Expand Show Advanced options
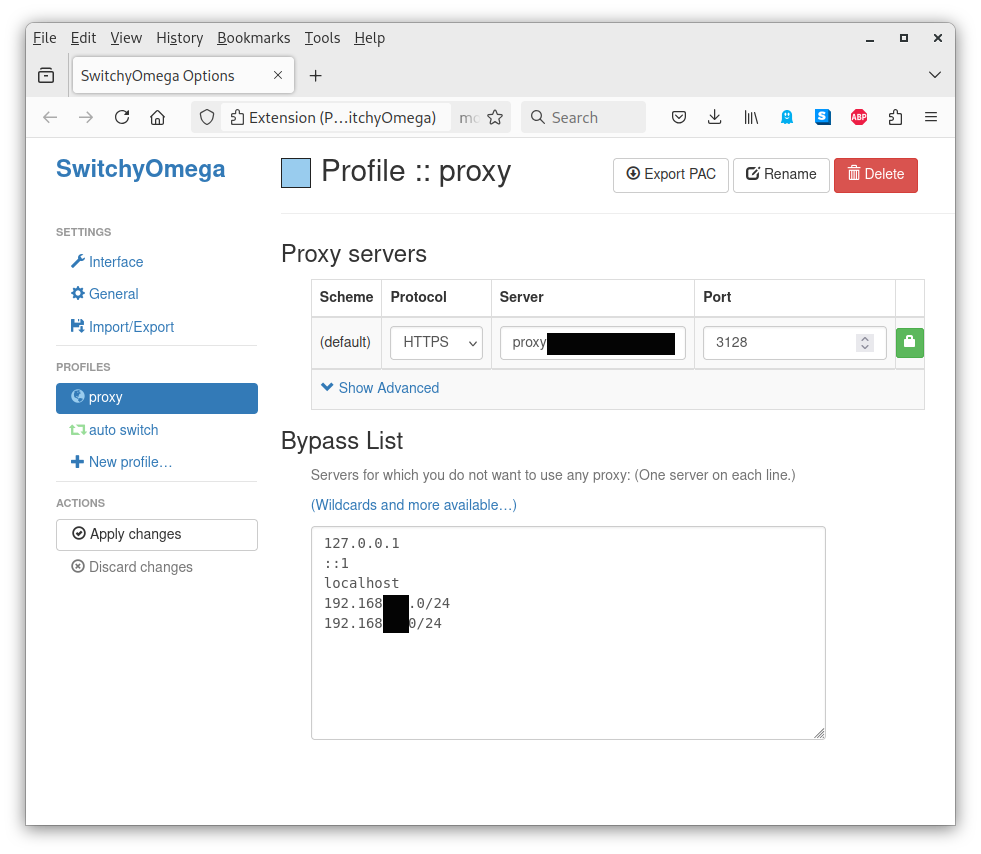 [x=380, y=388]
